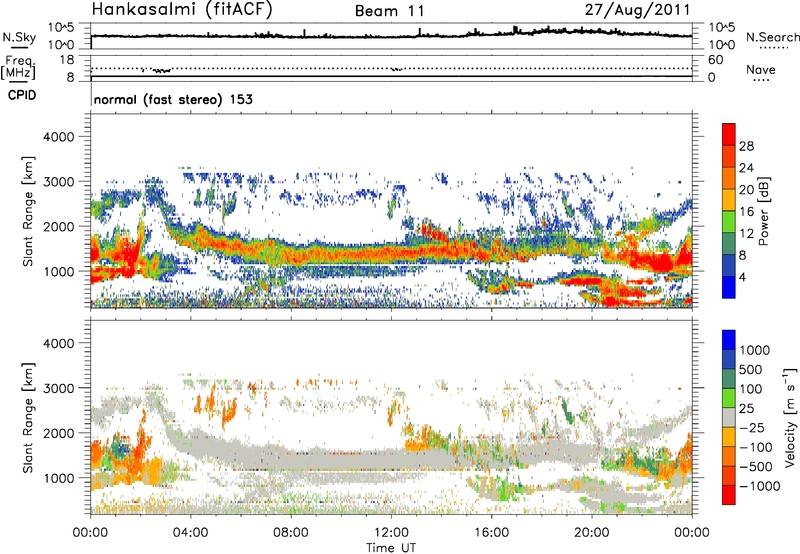Click the N.Sky solid line legend sample
800x554 pixels.
[x=19, y=47]
